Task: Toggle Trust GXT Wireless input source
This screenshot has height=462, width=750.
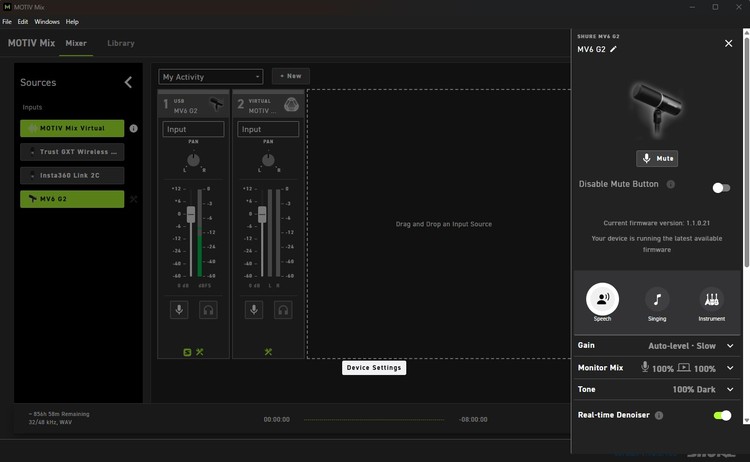Action: [72, 152]
